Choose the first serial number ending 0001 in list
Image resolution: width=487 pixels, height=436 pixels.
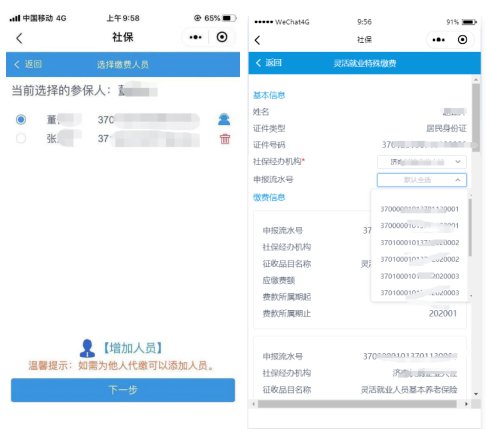(x=420, y=209)
